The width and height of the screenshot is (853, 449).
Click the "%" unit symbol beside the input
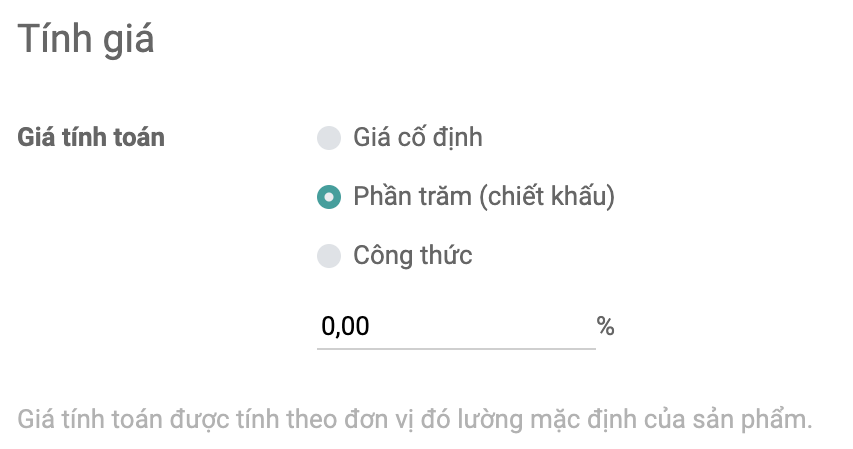[605, 327]
